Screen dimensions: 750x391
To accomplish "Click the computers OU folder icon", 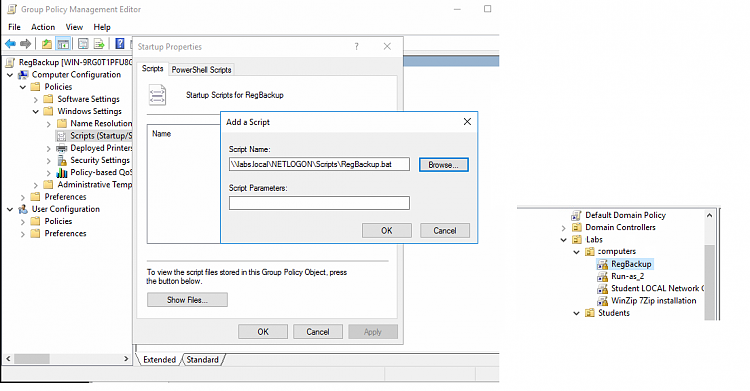I will [x=590, y=251].
